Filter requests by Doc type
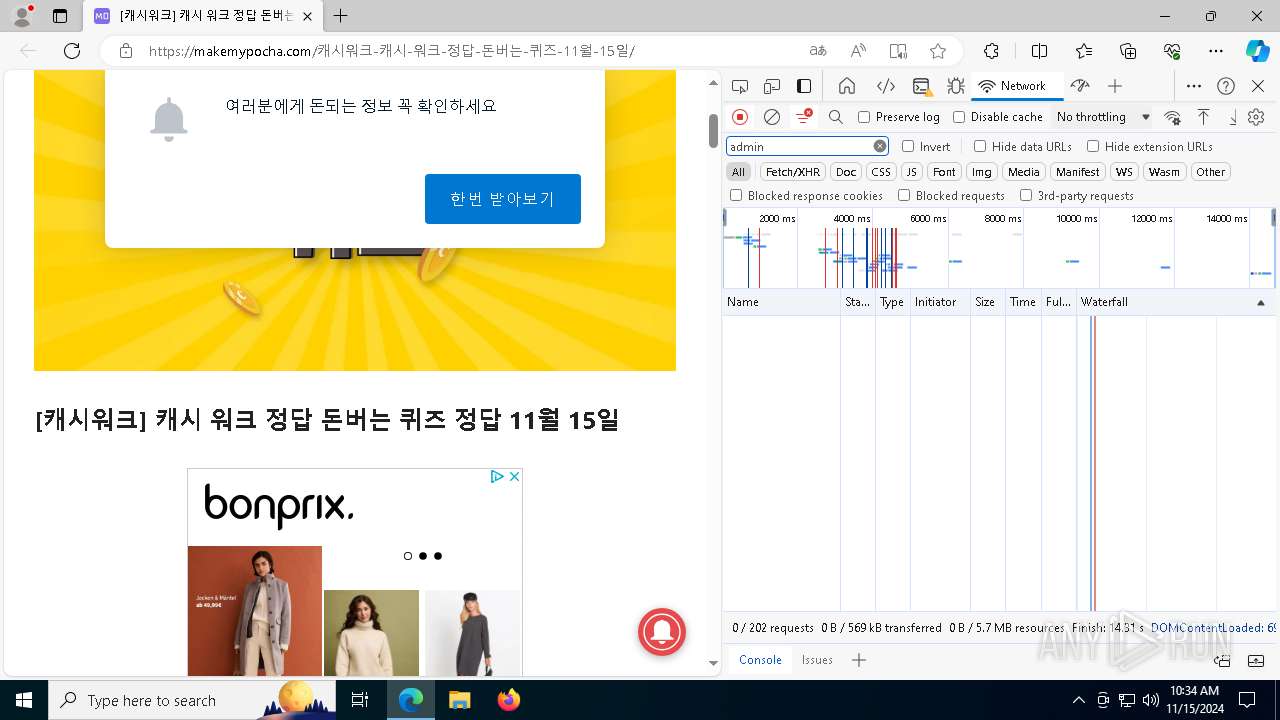Viewport: 1280px width, 720px height. tap(846, 172)
